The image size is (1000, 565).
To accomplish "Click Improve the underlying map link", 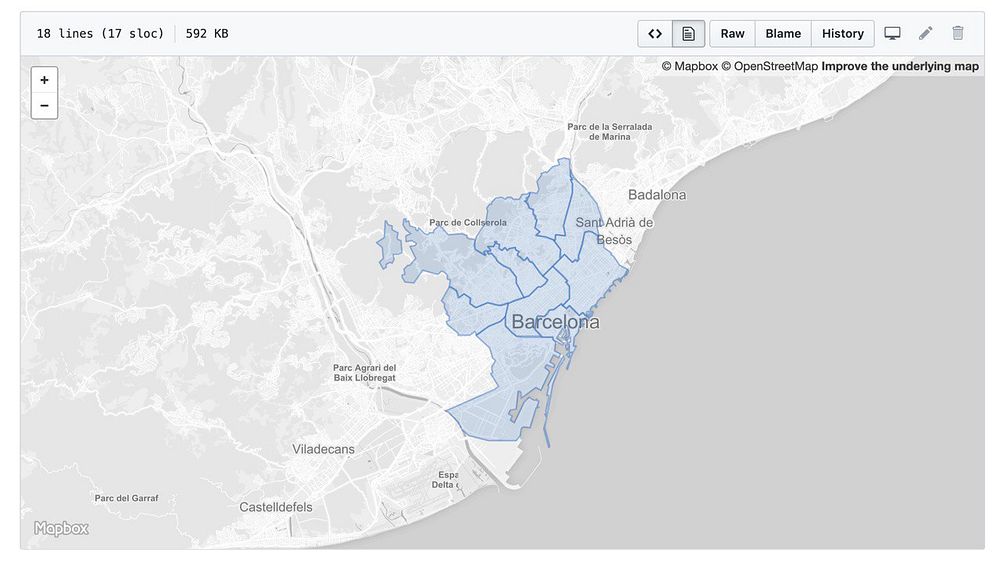I will point(900,66).
